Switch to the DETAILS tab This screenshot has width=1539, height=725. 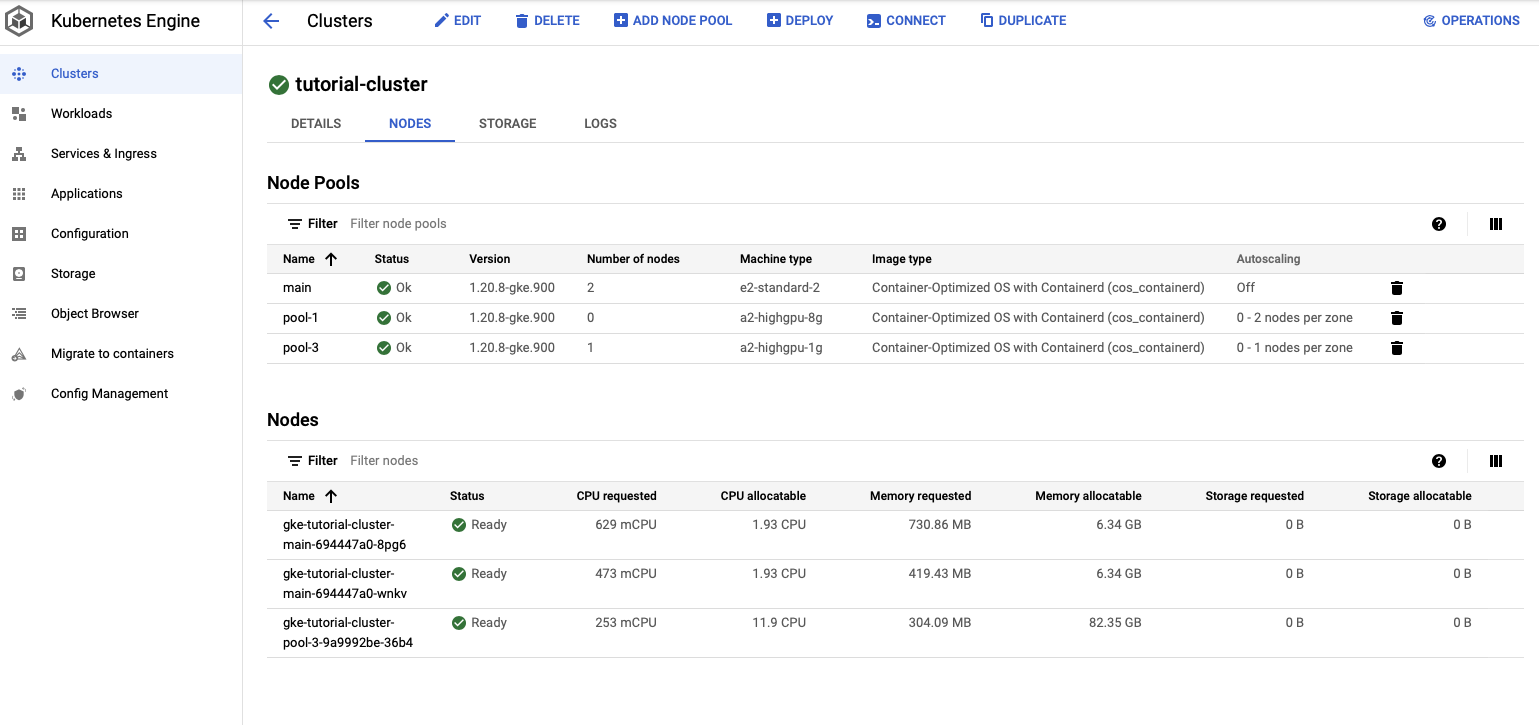pos(316,124)
